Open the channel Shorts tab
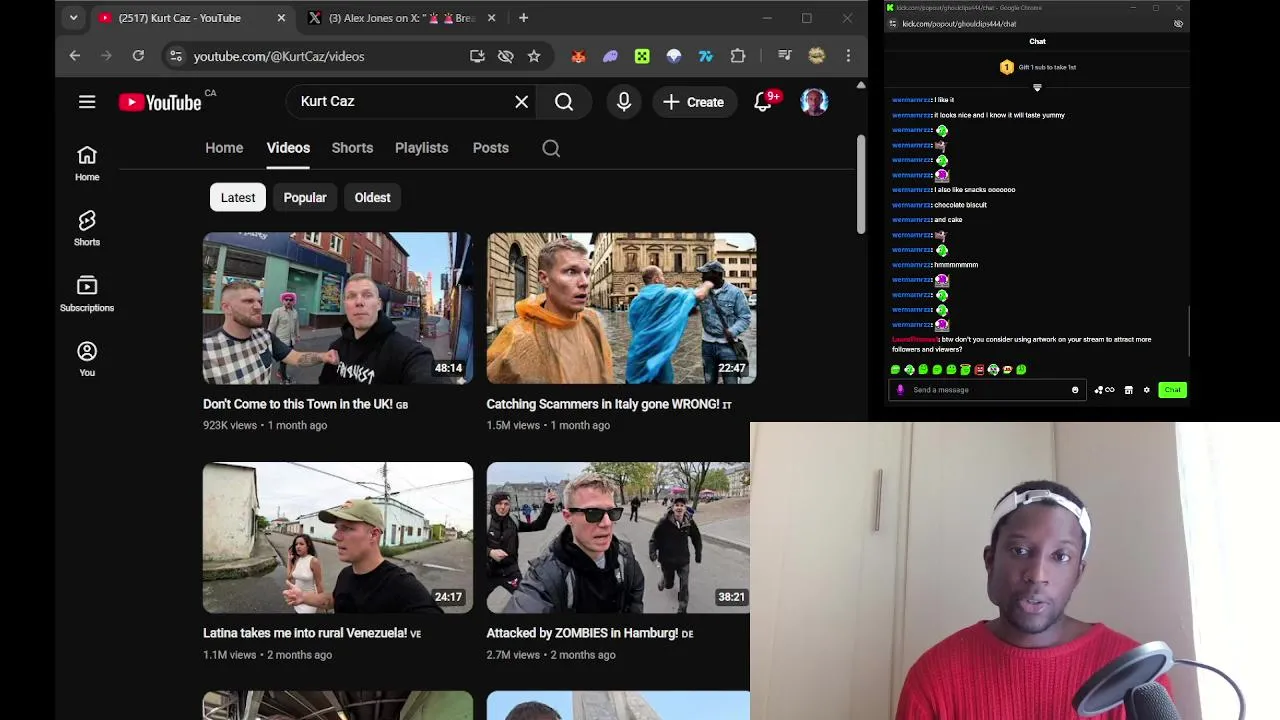This screenshot has width=1280, height=720. pyautogui.click(x=352, y=148)
